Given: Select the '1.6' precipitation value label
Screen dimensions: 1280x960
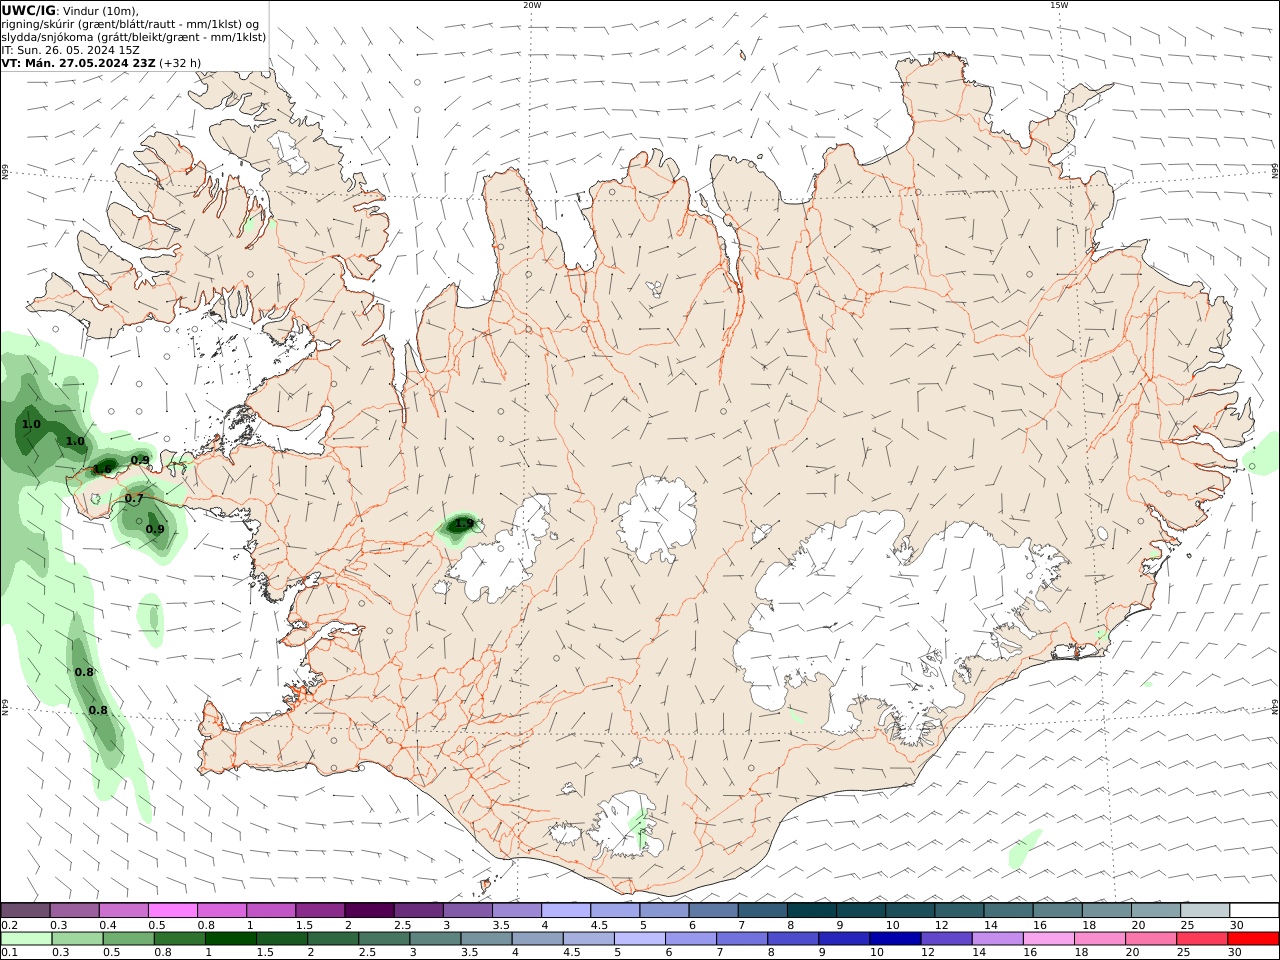Looking at the screenshot, I should 102,469.
